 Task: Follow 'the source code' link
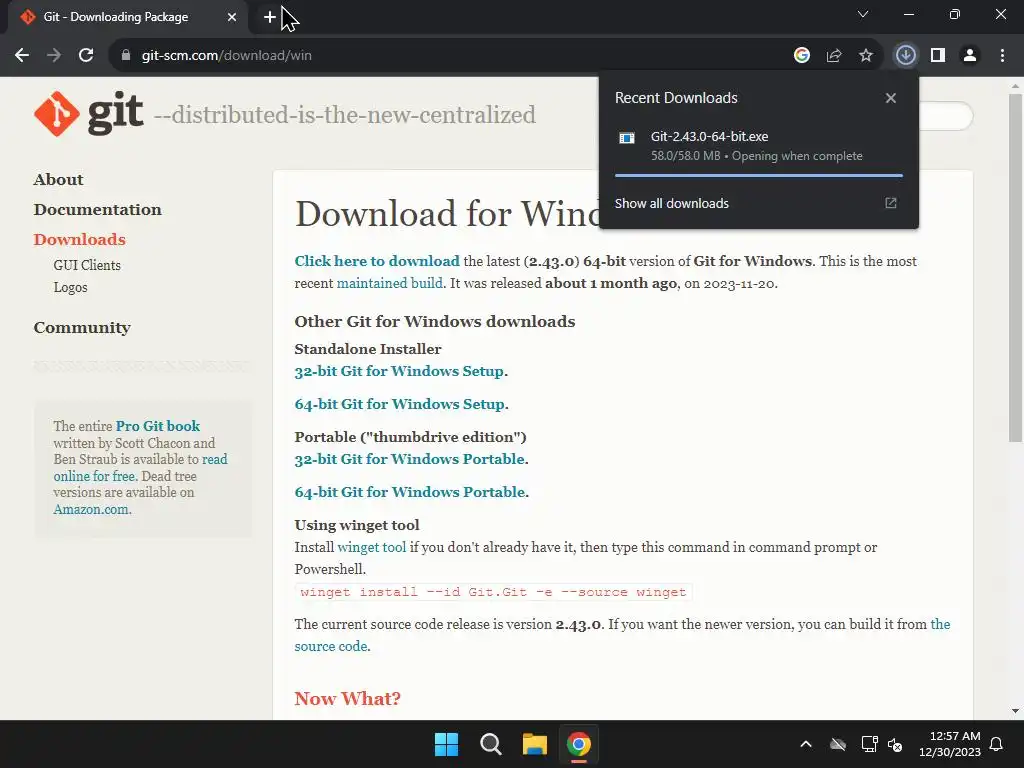tap(940, 624)
